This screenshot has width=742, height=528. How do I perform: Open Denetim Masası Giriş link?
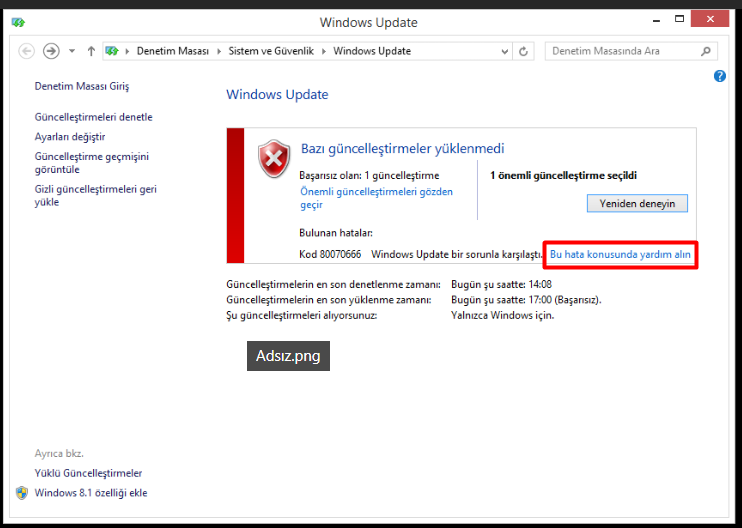(82, 86)
